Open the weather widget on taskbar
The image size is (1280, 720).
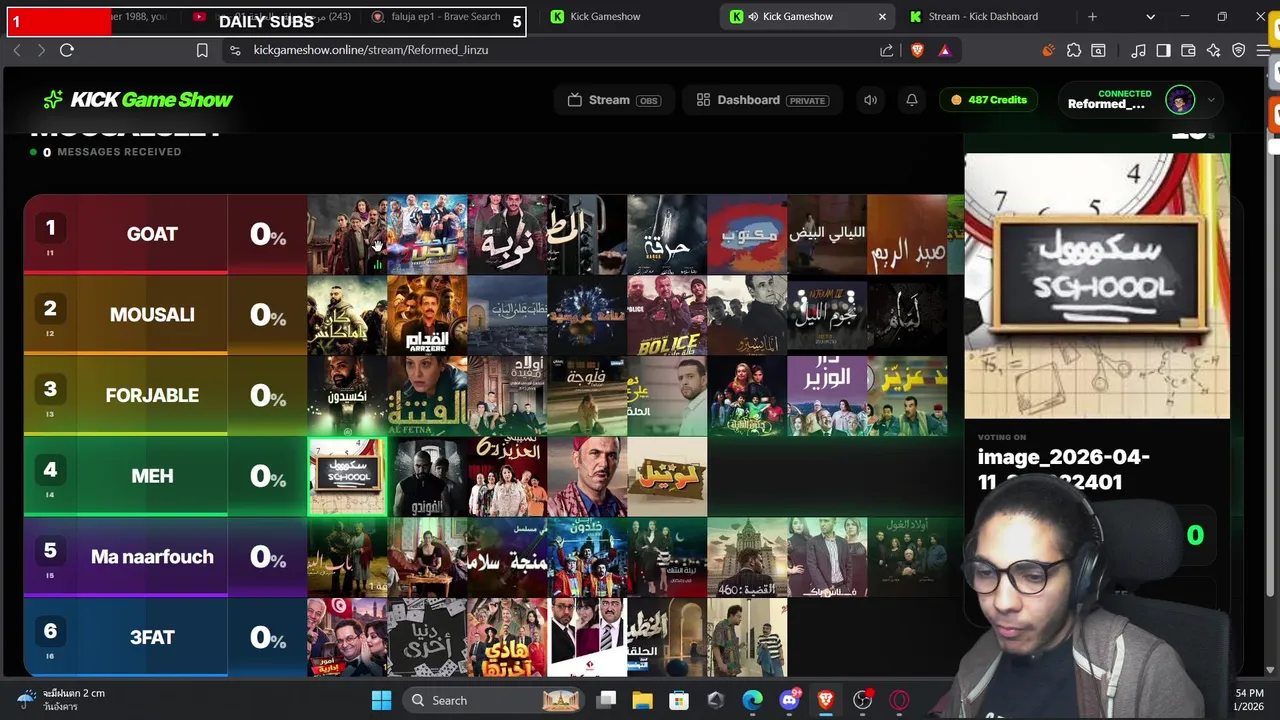click(60, 700)
